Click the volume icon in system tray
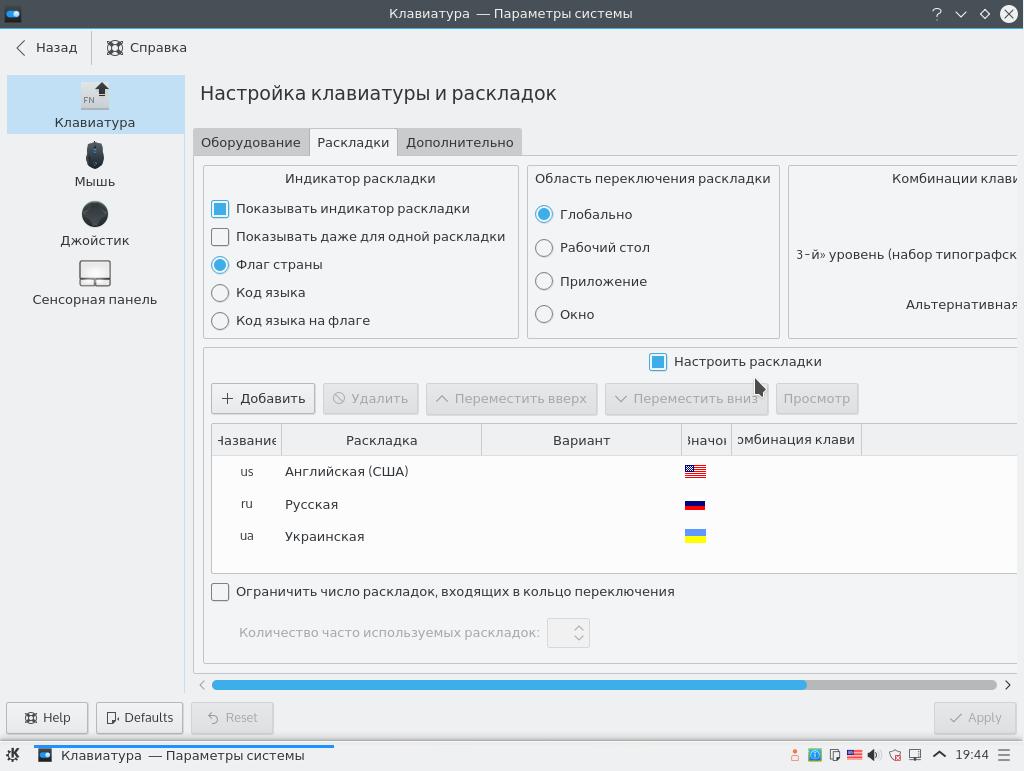Viewport: 1024px width, 771px height. point(874,755)
